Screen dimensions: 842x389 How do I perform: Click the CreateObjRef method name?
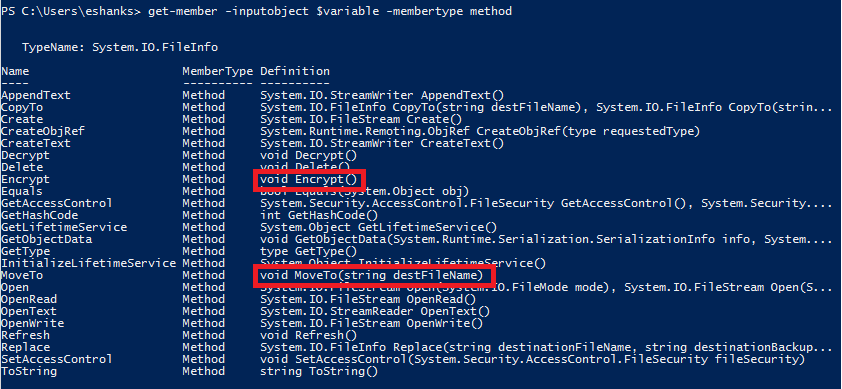coord(43,131)
